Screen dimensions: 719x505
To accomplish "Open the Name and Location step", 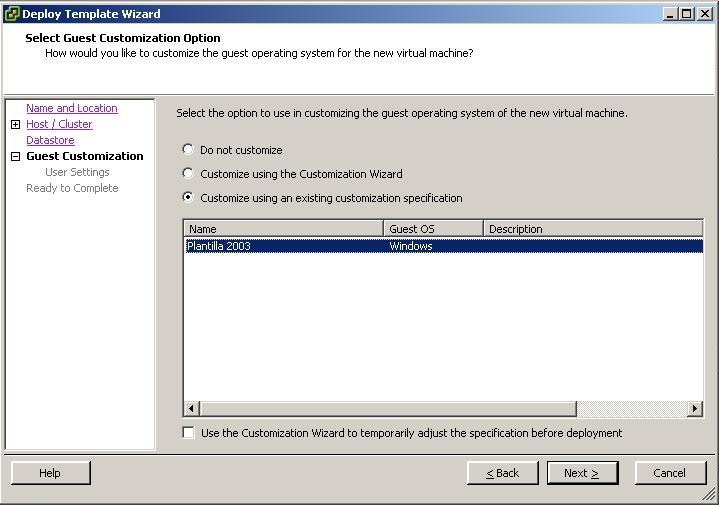I will pos(71,108).
